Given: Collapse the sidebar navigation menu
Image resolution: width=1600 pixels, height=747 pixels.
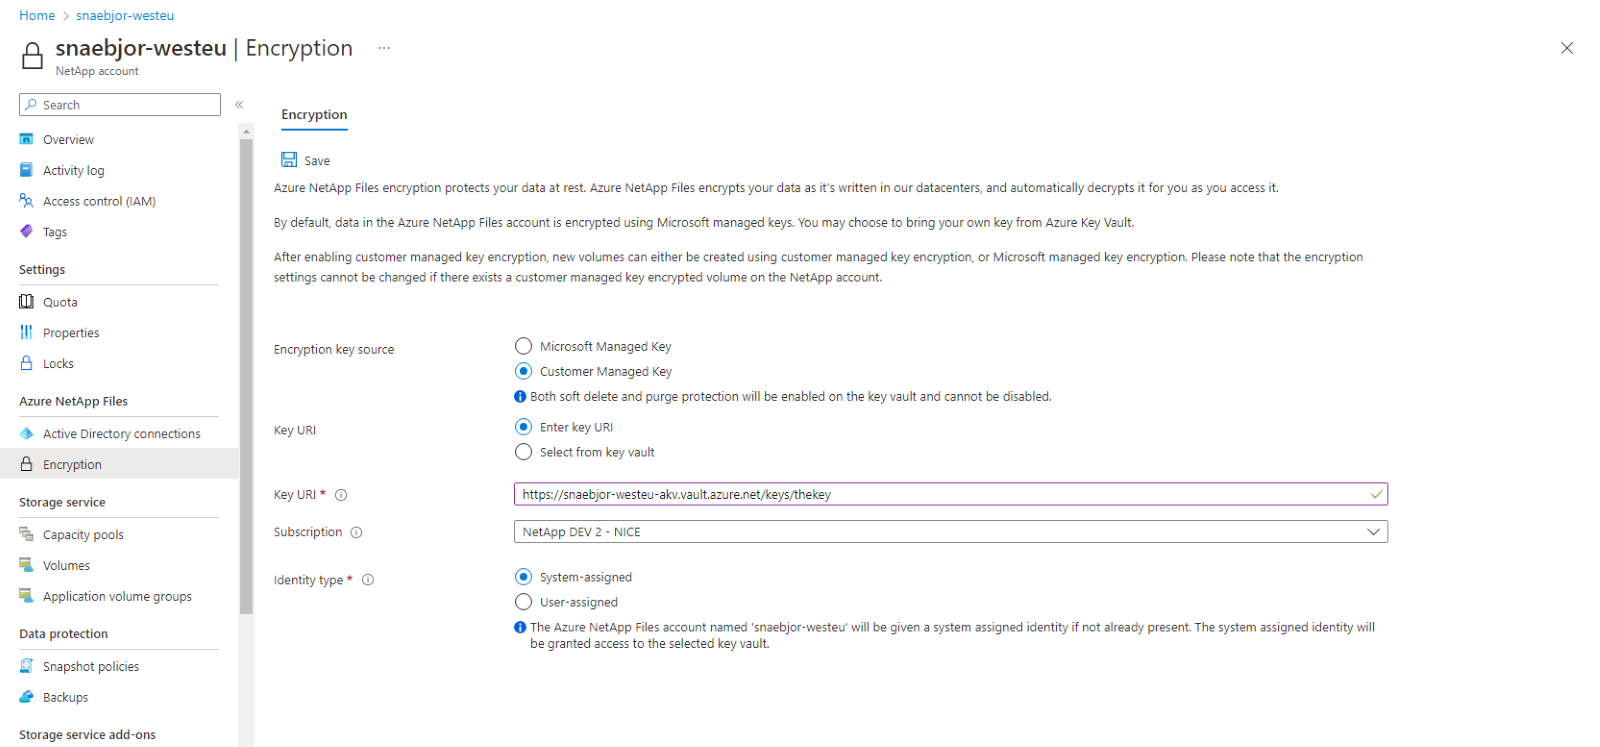Looking at the screenshot, I should click(x=239, y=105).
